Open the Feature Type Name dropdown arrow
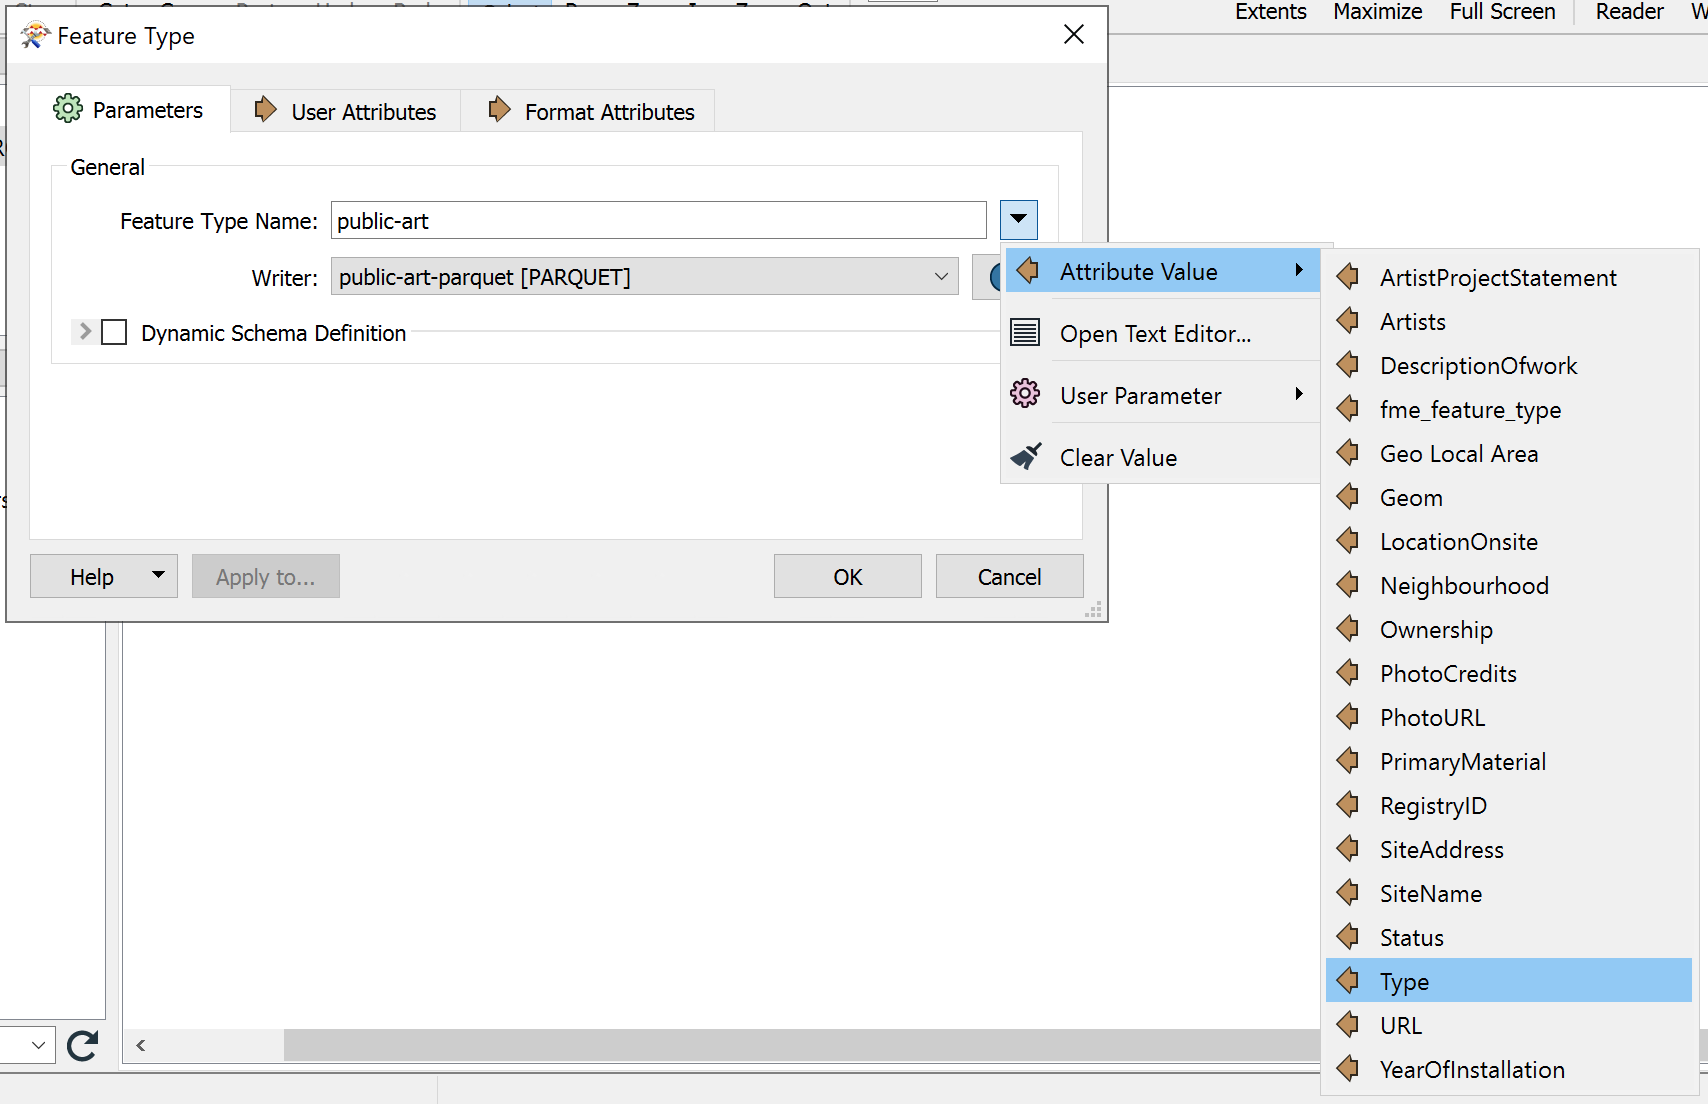This screenshot has height=1104, width=1708. 1018,219
